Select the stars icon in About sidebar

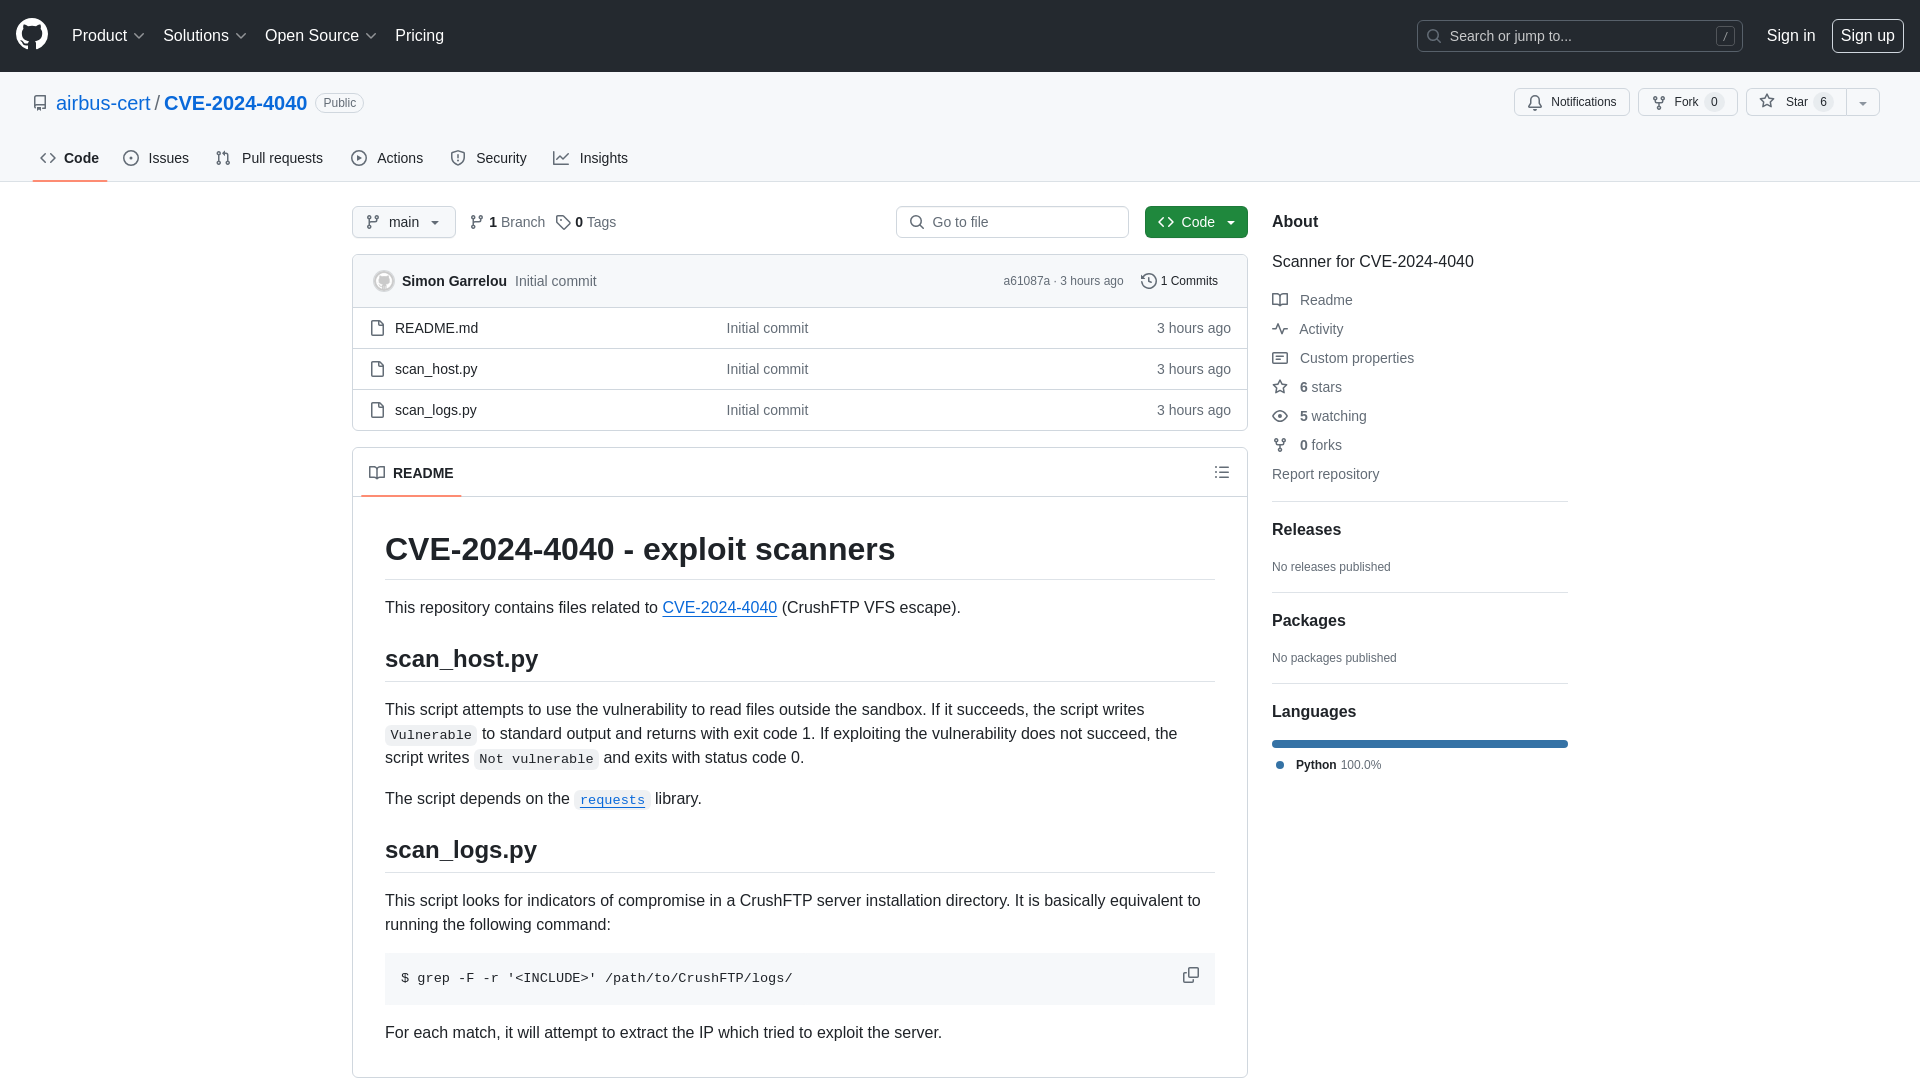pyautogui.click(x=1280, y=387)
